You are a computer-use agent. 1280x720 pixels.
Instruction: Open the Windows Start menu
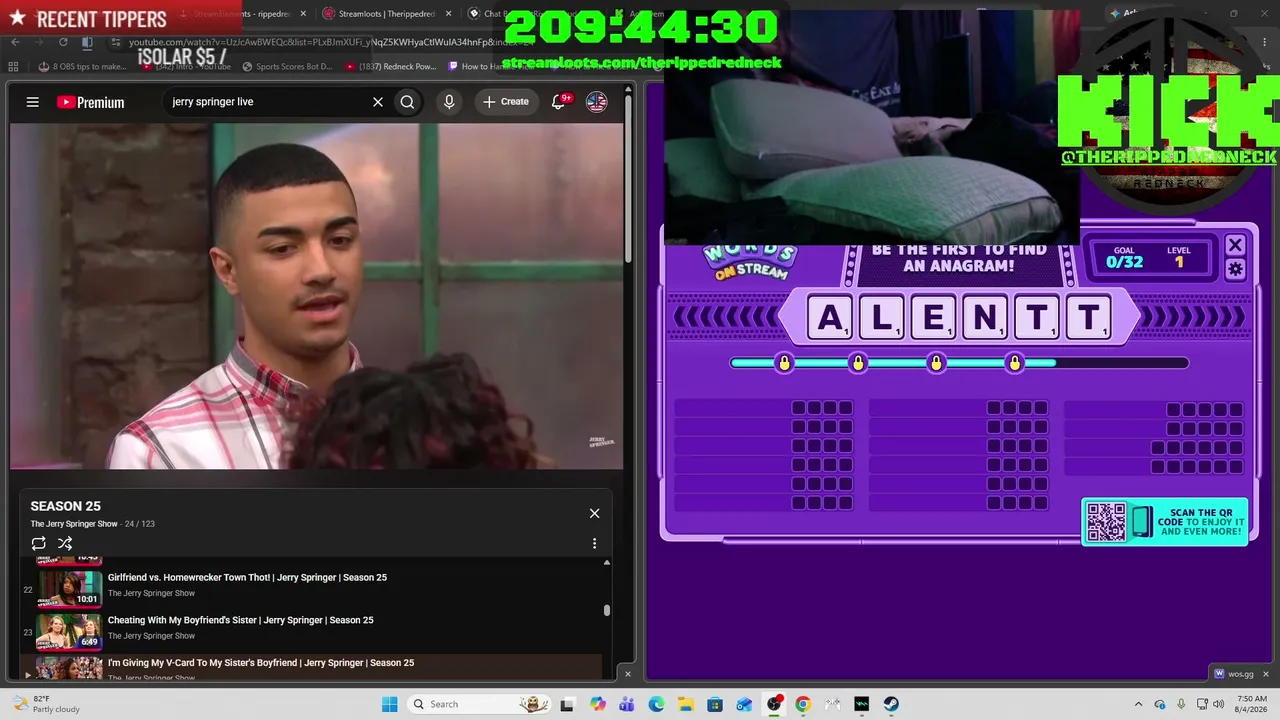(x=390, y=704)
